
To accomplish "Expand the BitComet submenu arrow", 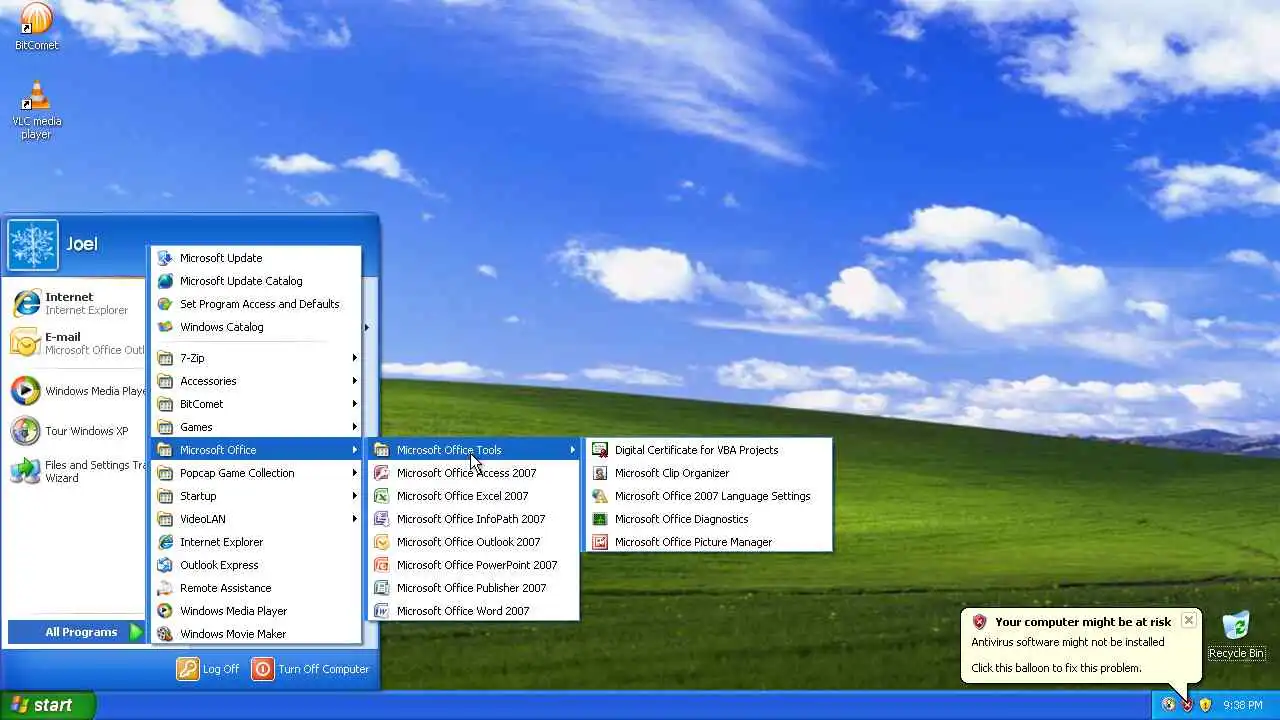I will 354,404.
